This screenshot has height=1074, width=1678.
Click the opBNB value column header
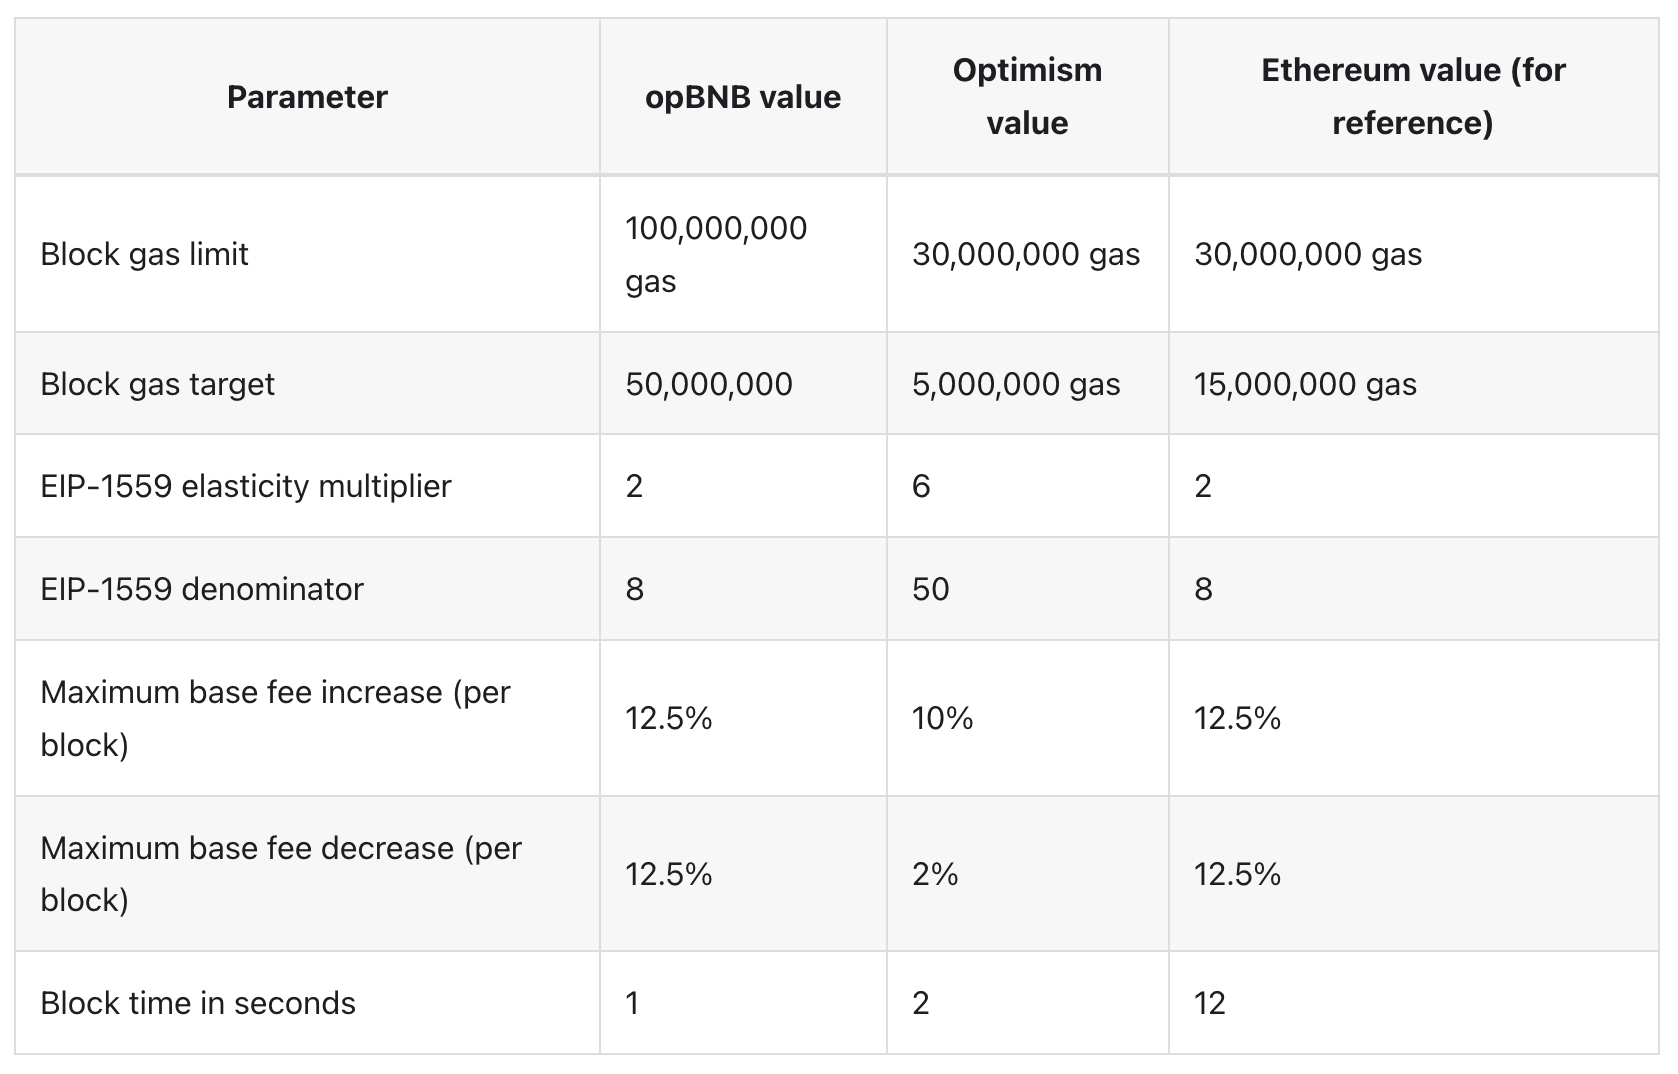tap(743, 97)
